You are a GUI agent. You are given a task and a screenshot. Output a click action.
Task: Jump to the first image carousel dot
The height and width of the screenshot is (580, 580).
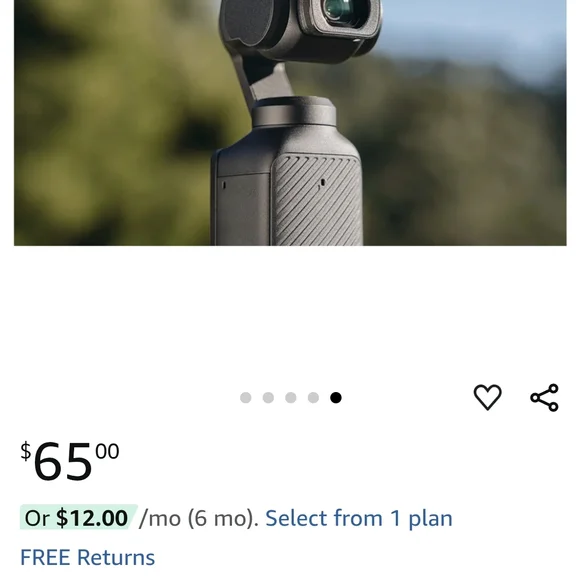tap(246, 398)
